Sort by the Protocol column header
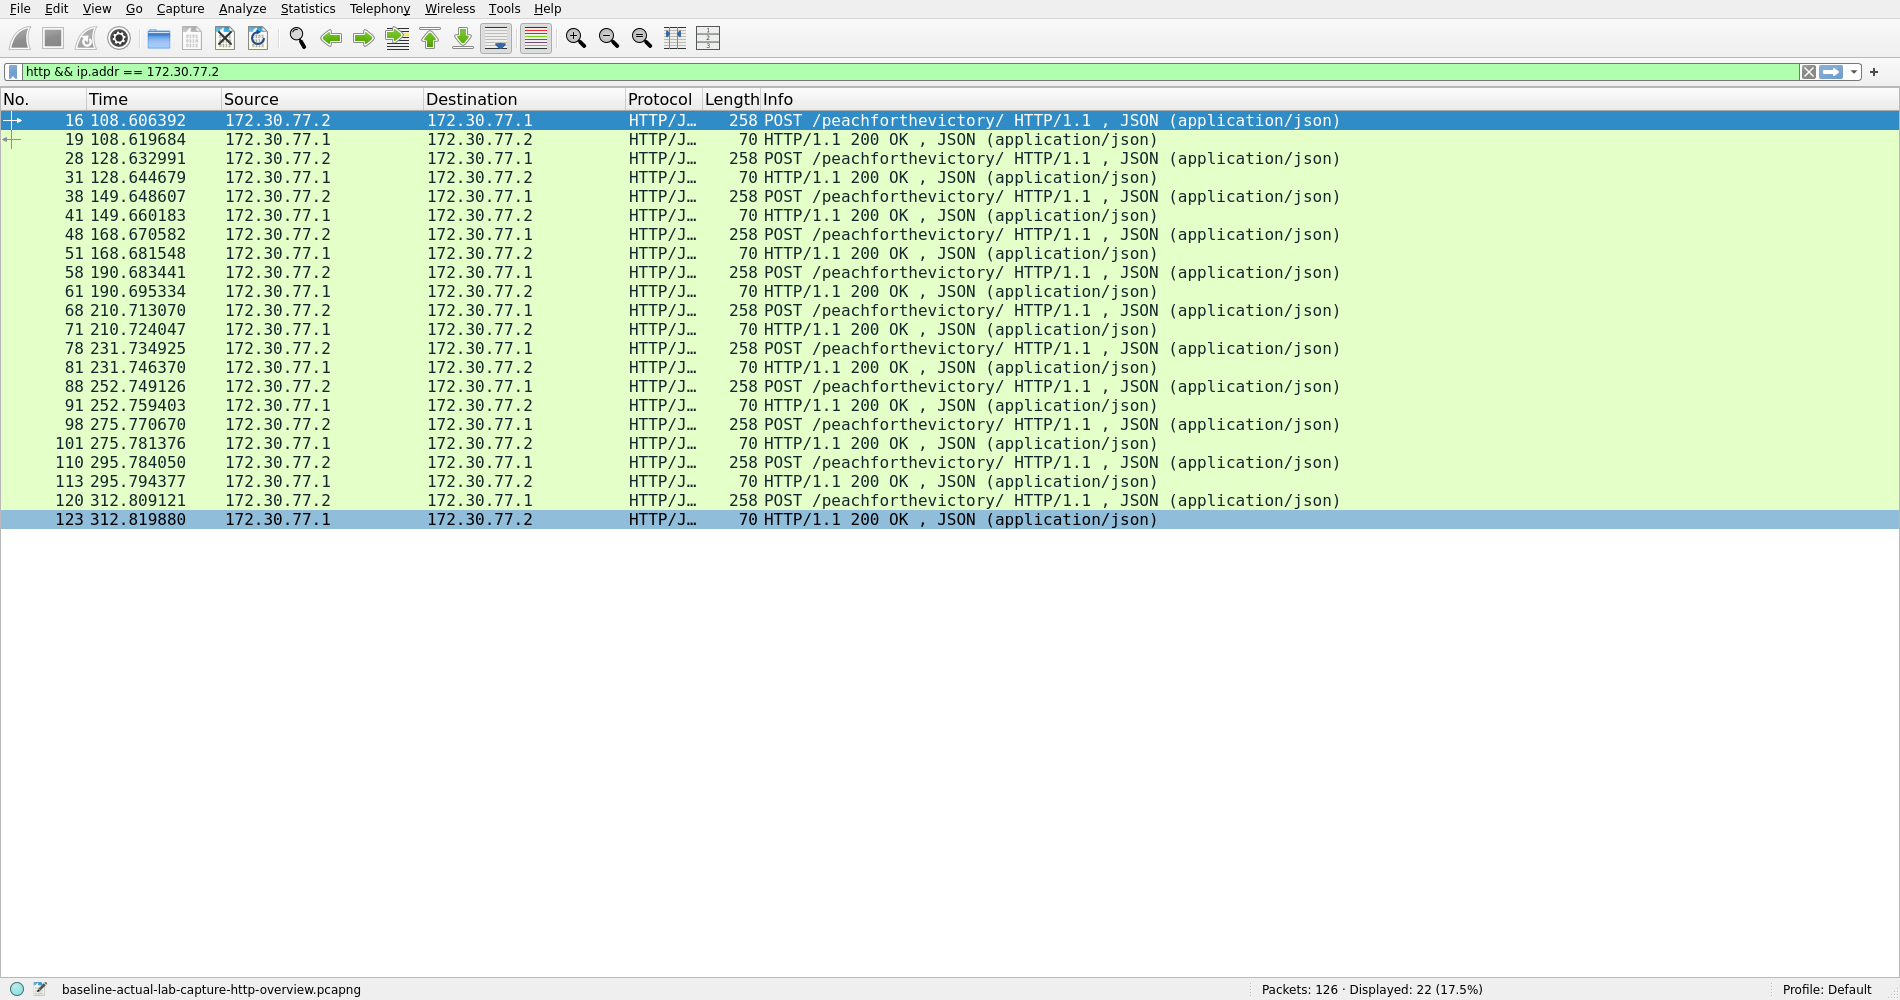Image resolution: width=1900 pixels, height=1000 pixels. 662,99
